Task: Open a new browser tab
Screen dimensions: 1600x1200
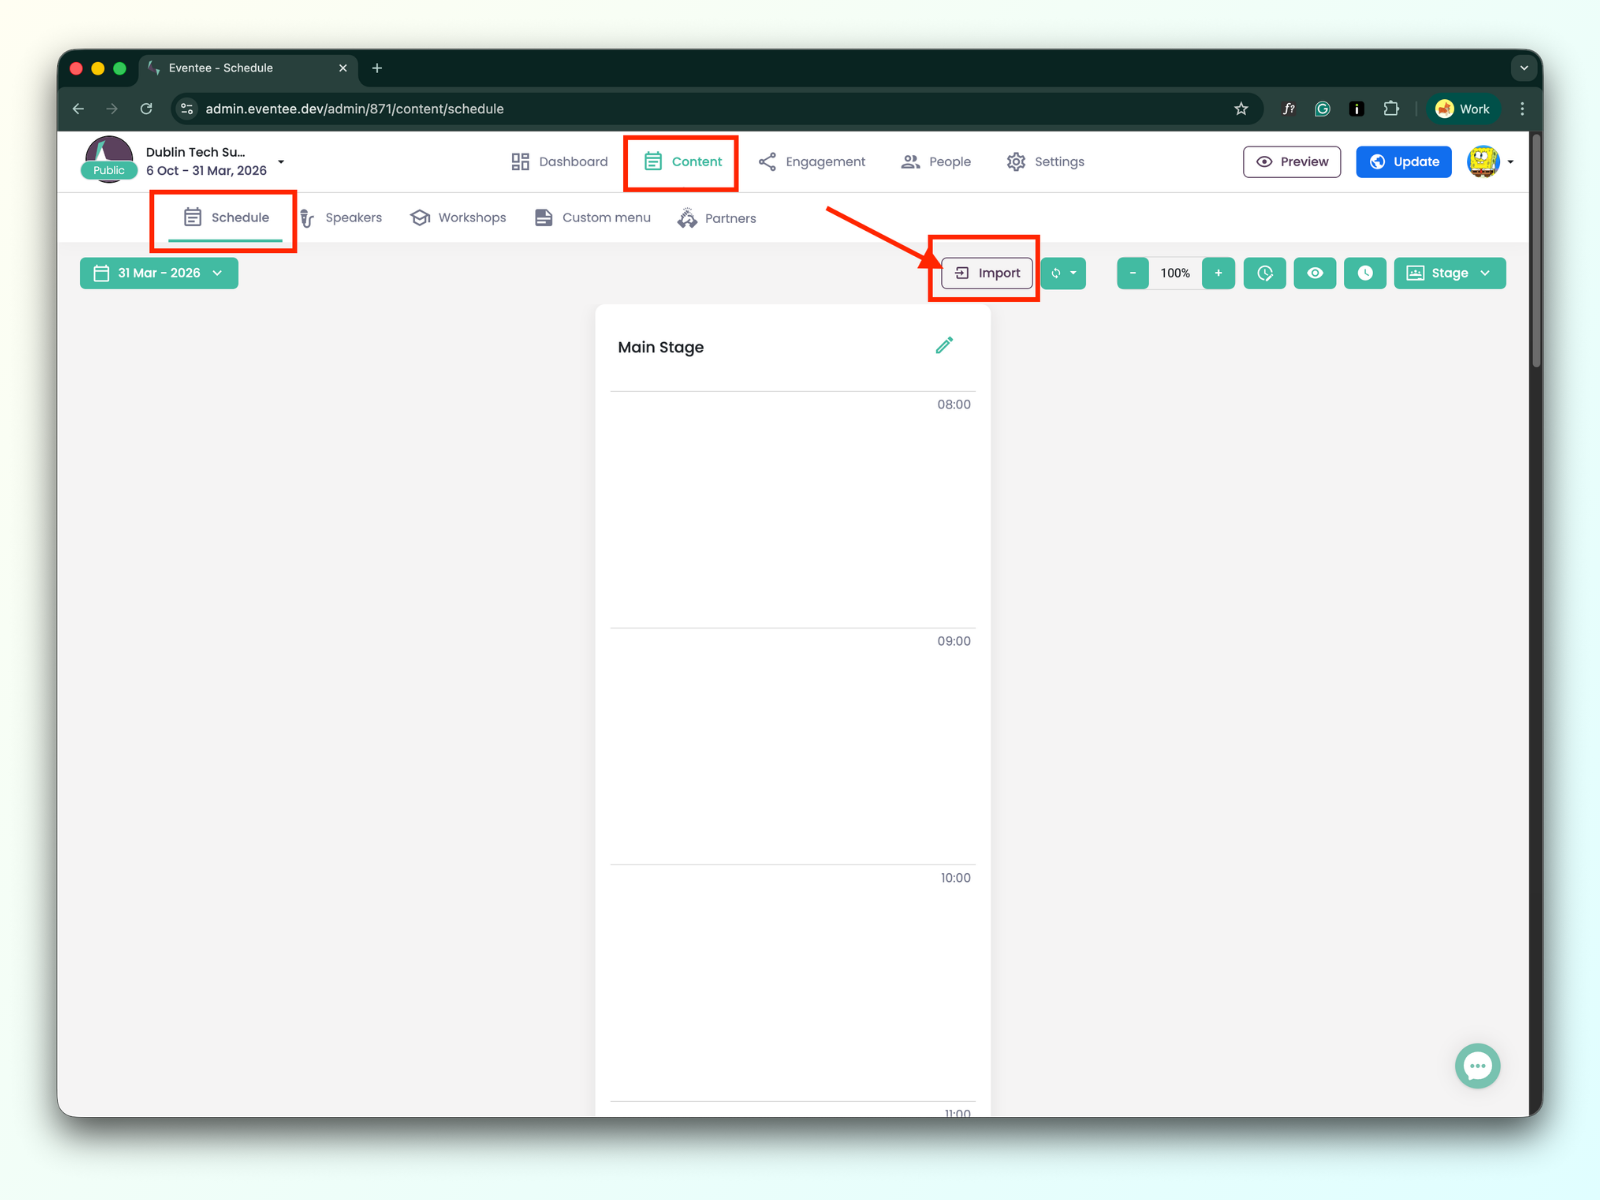Action: pos(377,68)
